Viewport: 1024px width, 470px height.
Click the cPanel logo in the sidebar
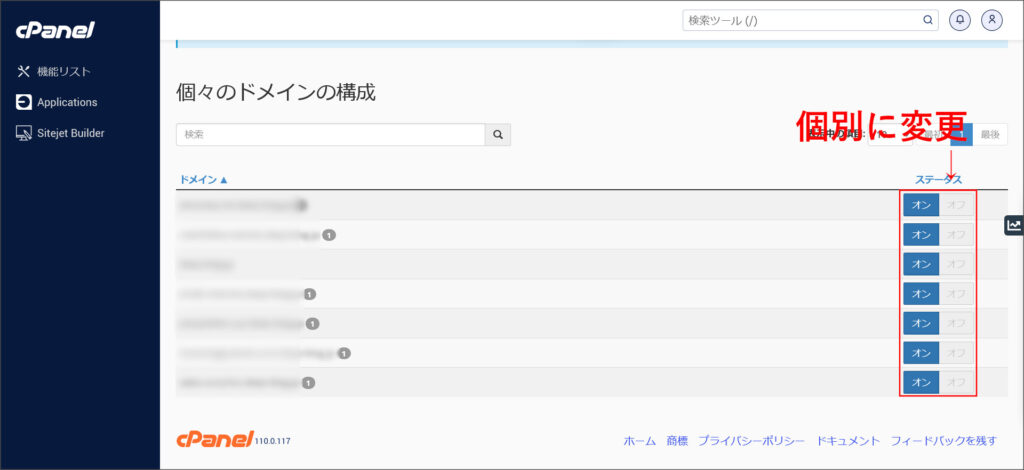56,30
